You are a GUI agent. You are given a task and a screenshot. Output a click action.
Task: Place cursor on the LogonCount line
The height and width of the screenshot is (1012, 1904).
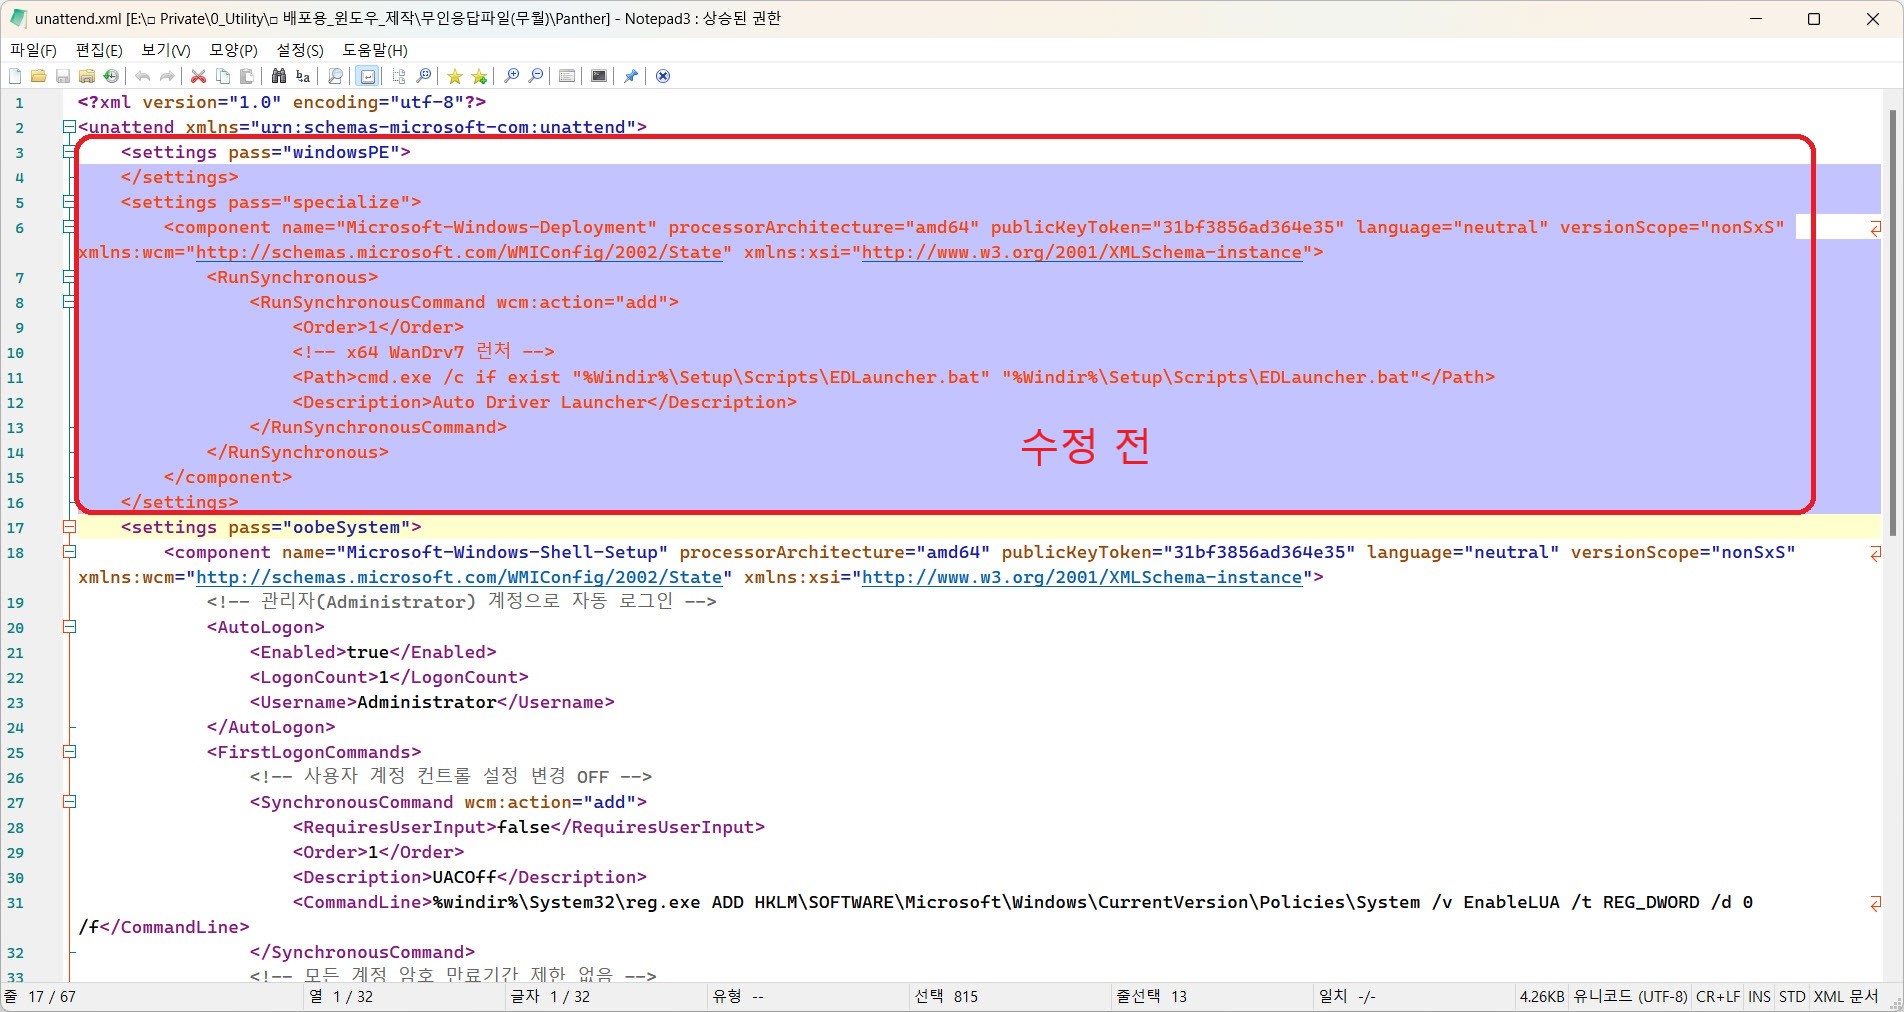coord(389,677)
